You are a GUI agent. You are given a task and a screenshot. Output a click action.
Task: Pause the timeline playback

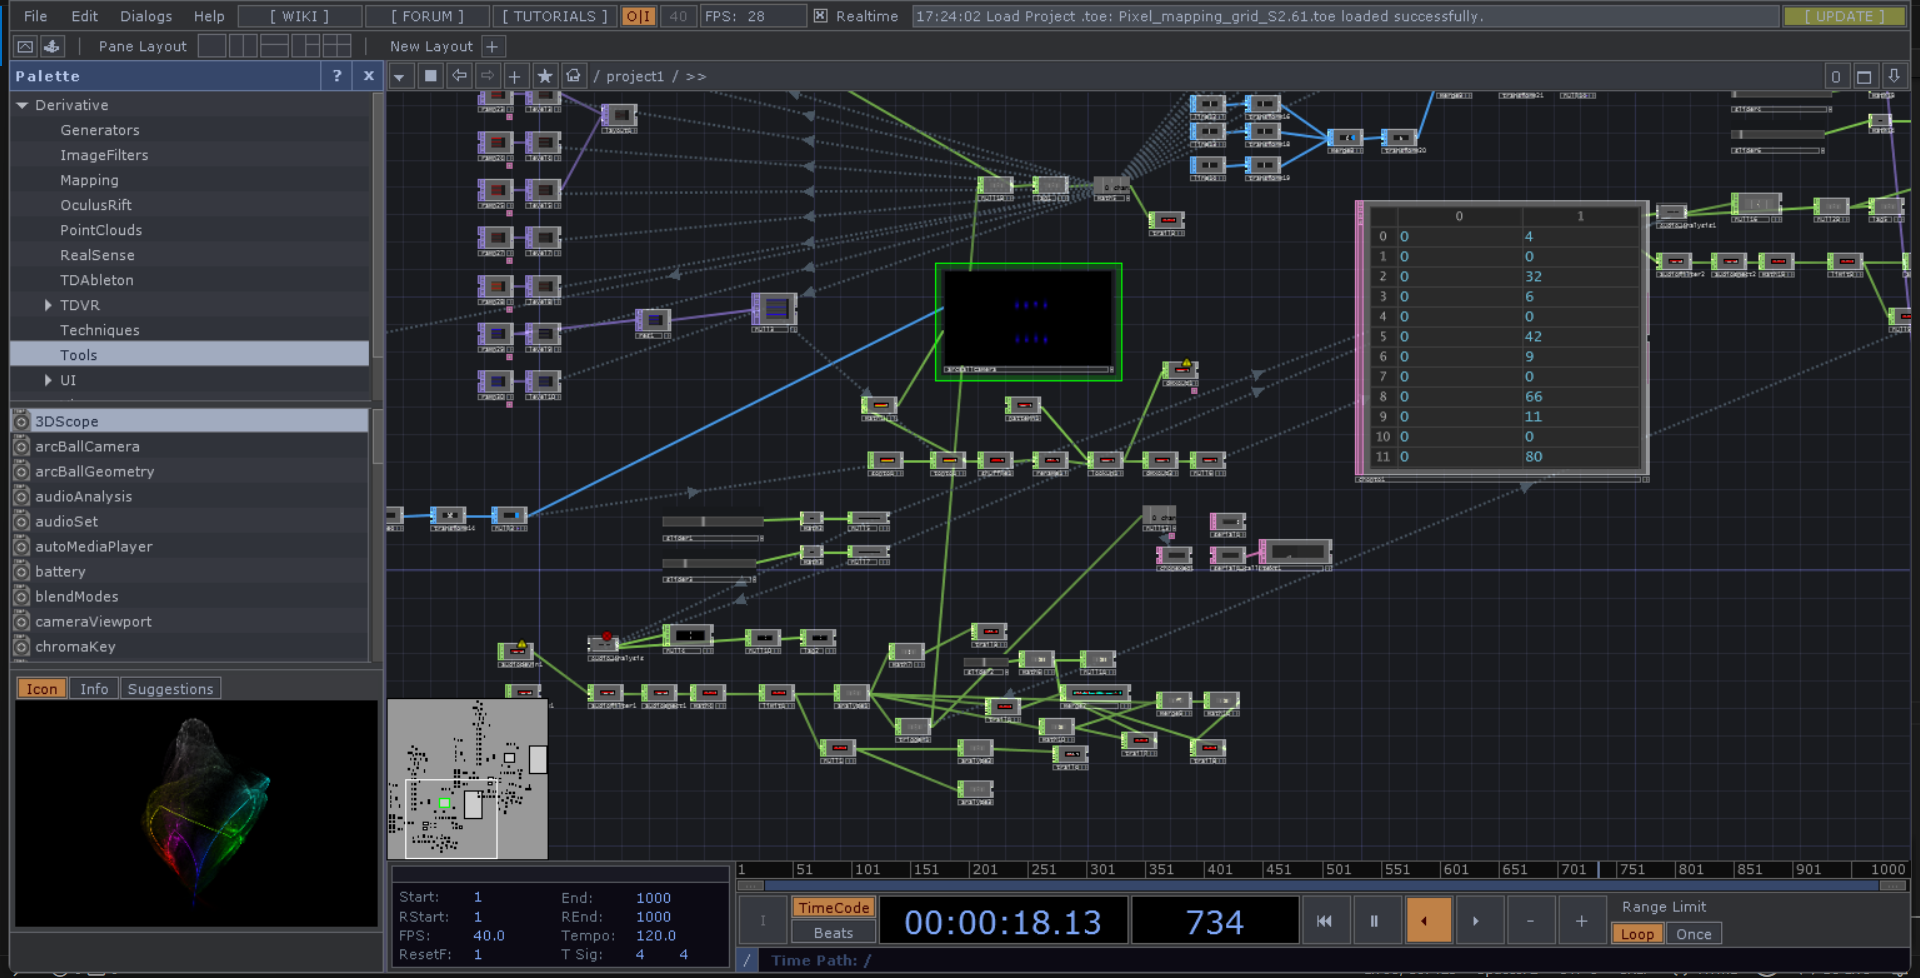point(1374,921)
